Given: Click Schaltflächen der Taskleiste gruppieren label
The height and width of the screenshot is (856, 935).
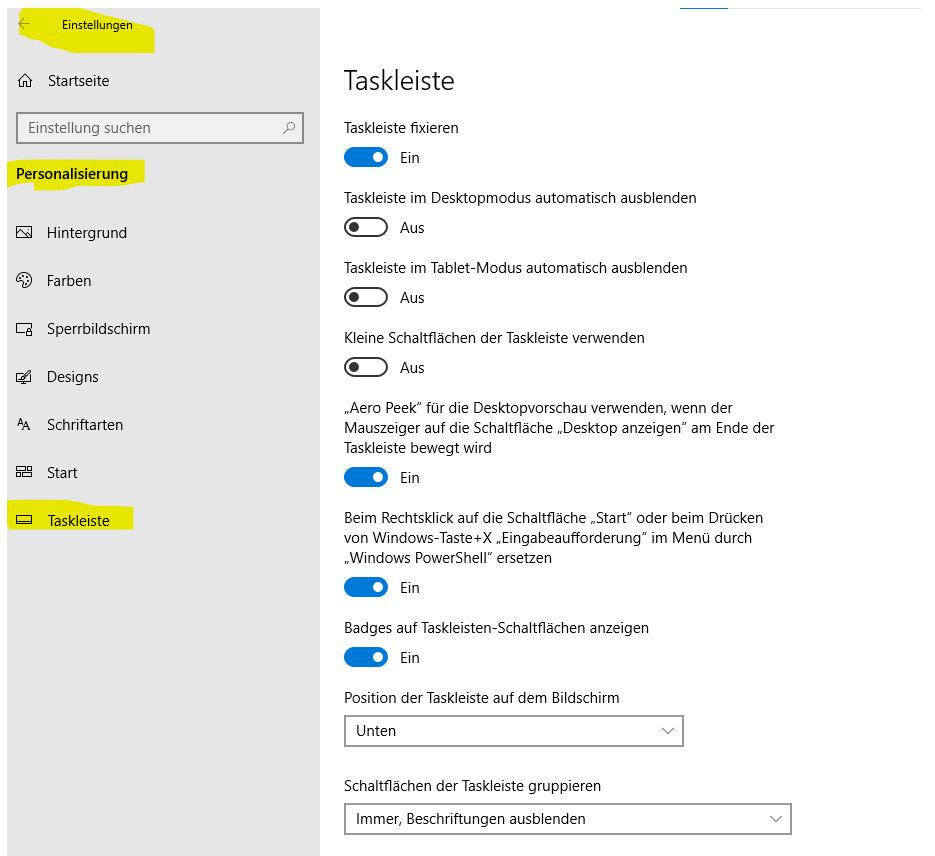Looking at the screenshot, I should tap(472, 786).
